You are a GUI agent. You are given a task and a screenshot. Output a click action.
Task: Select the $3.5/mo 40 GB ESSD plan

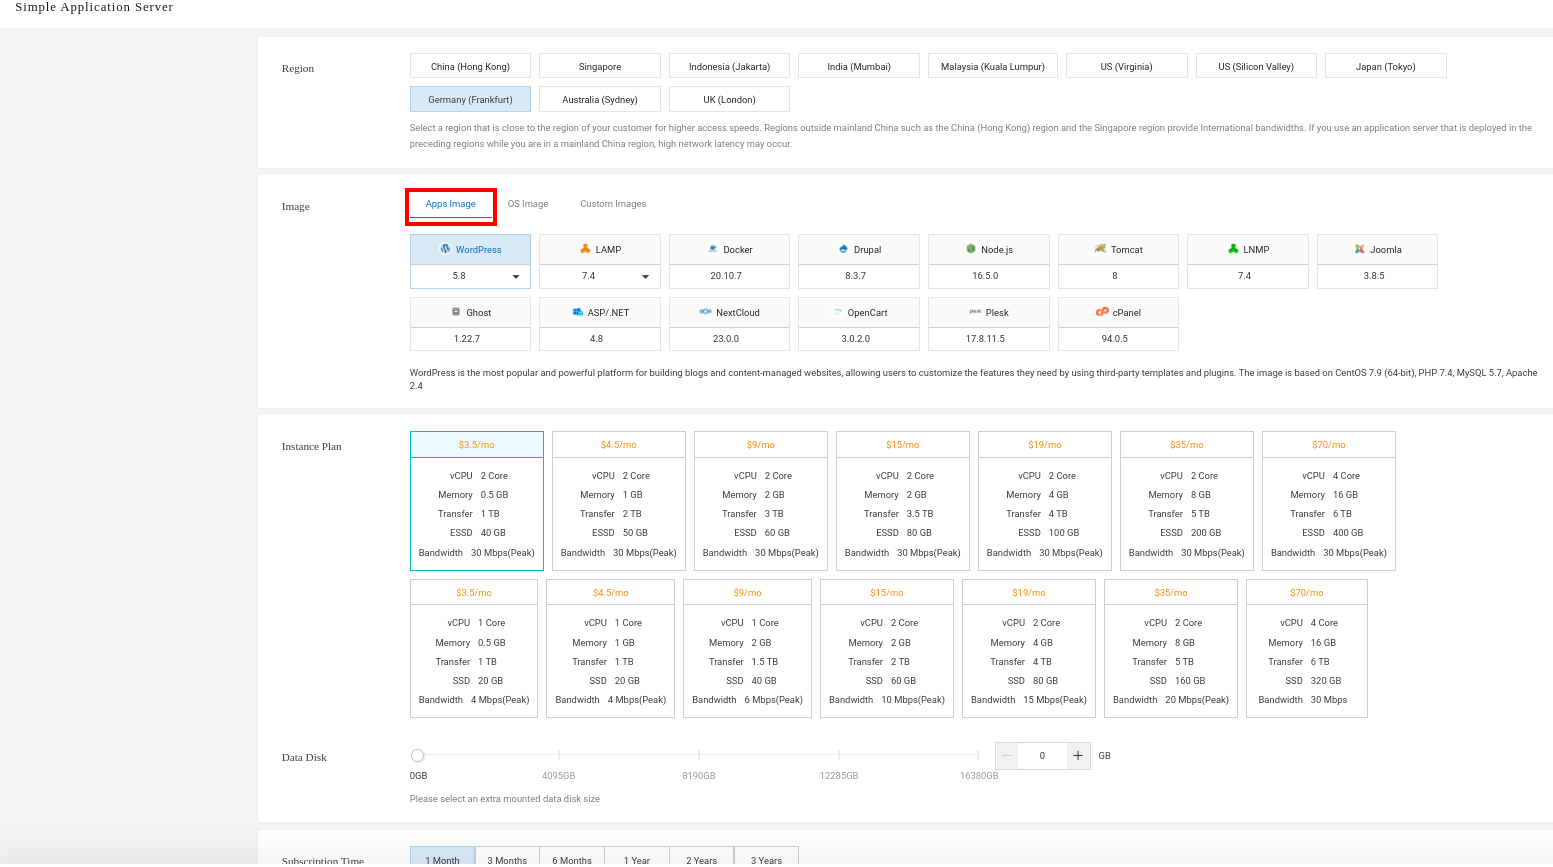coord(477,501)
